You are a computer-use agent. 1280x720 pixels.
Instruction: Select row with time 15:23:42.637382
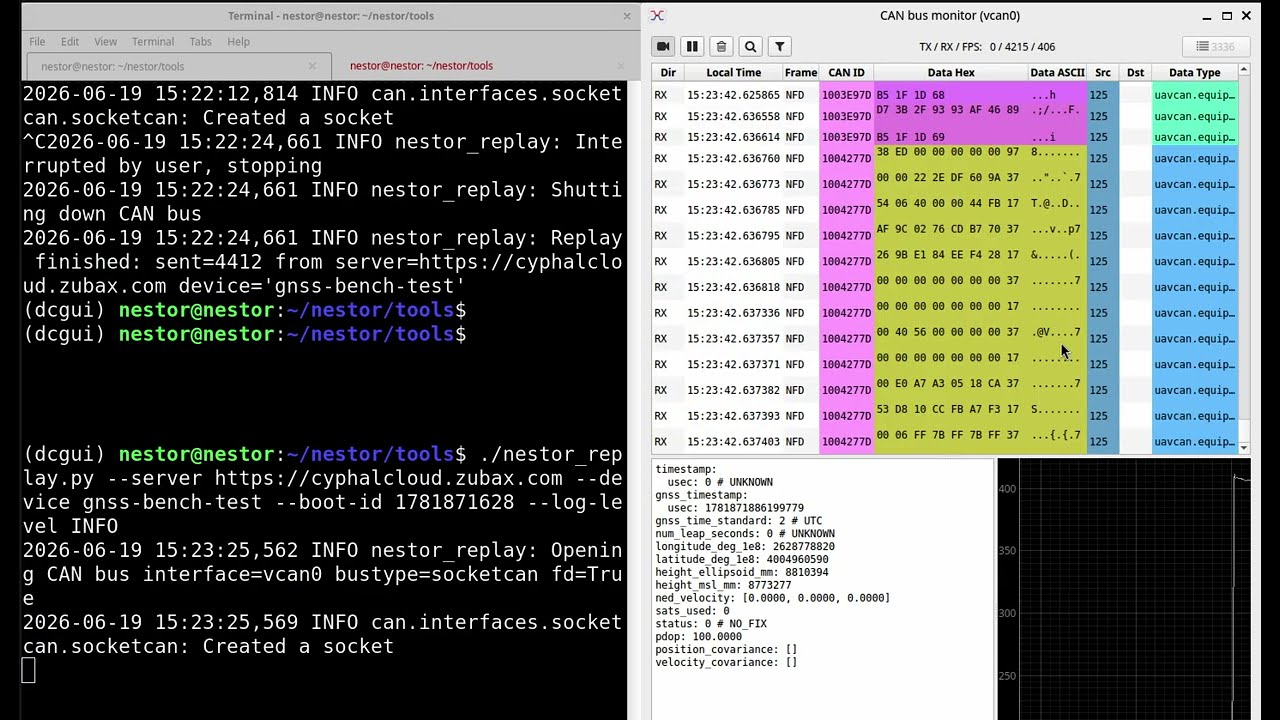[945, 390]
